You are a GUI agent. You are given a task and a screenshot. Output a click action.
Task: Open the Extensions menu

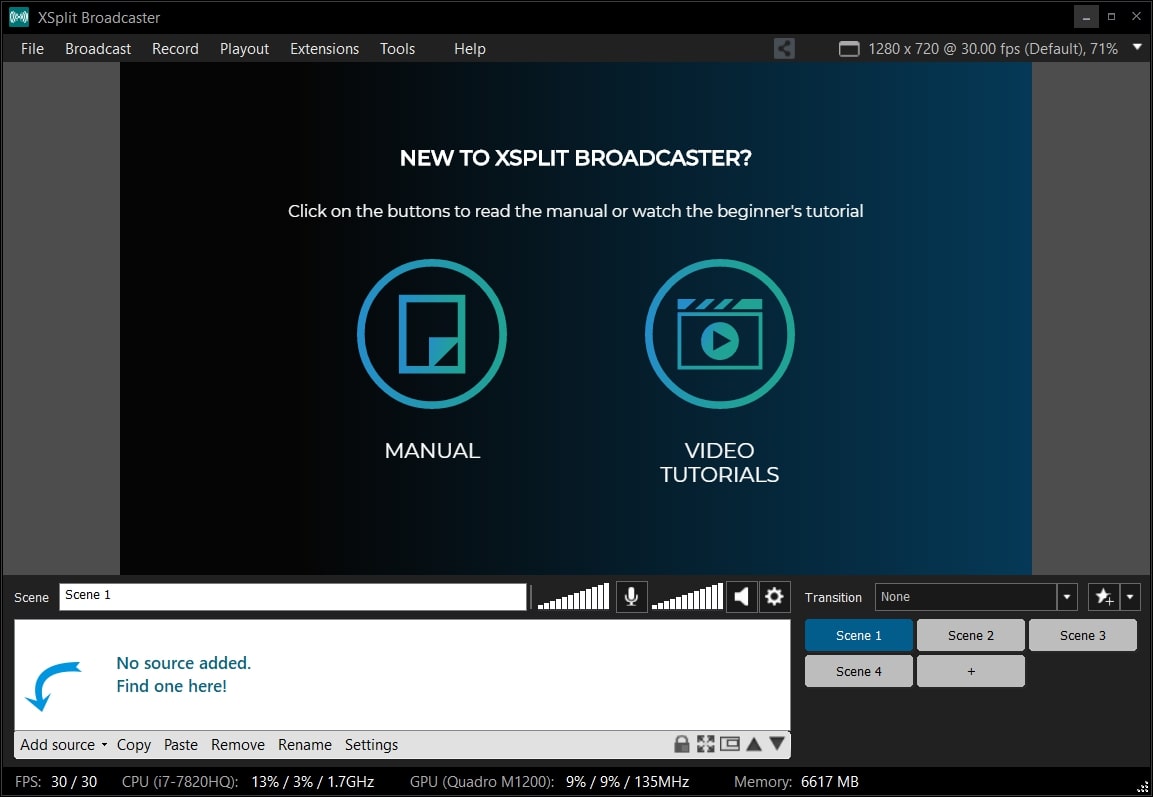click(324, 49)
